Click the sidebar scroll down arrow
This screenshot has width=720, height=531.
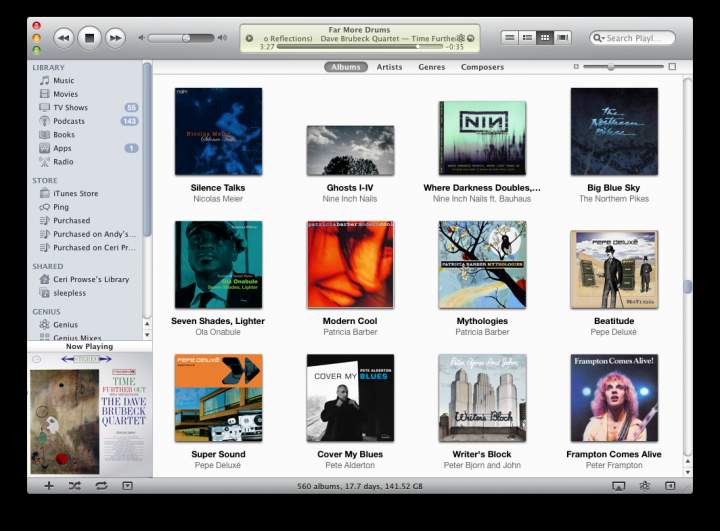click(147, 335)
